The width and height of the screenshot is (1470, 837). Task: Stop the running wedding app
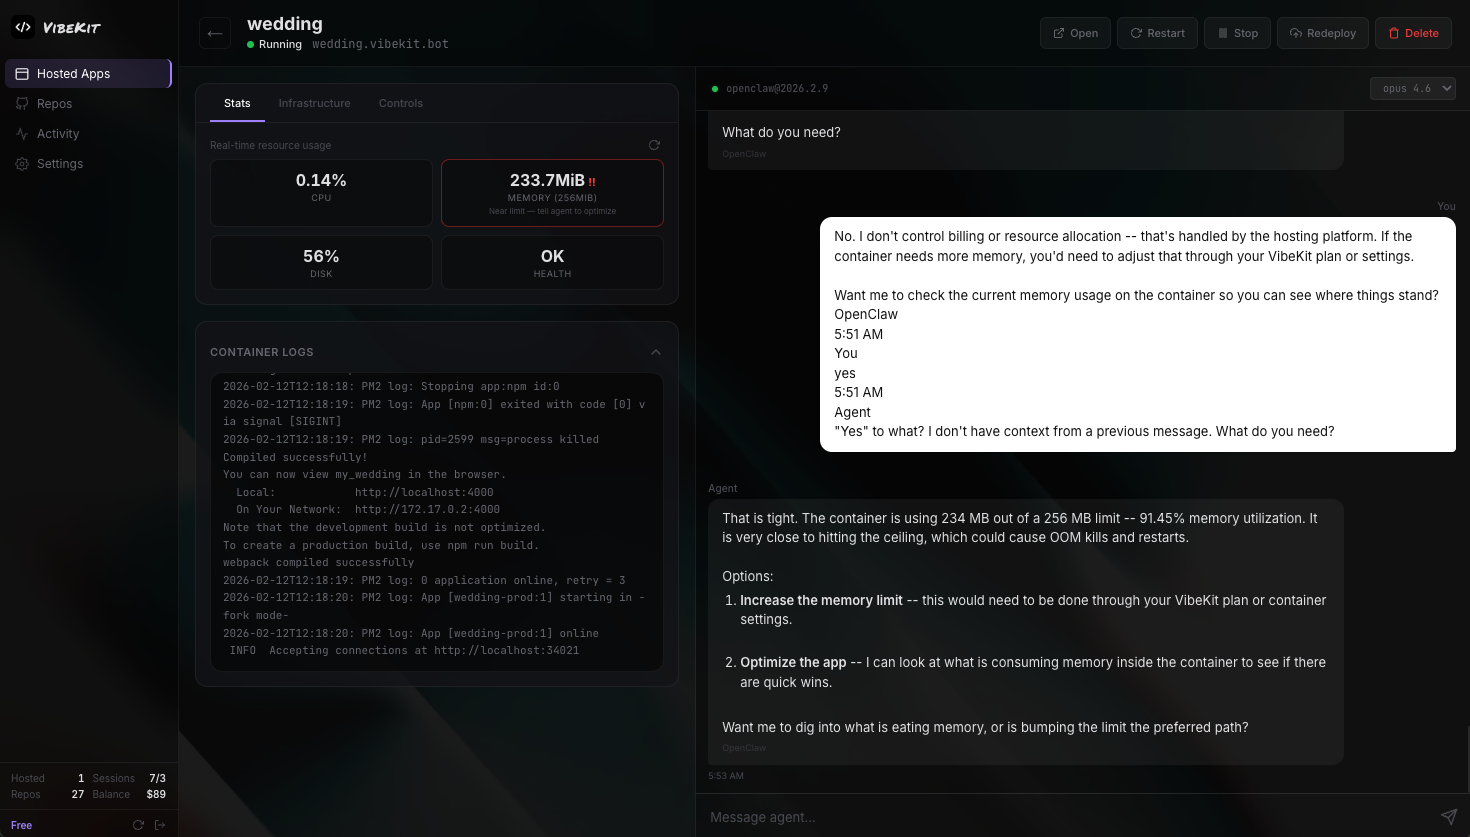click(x=1237, y=32)
